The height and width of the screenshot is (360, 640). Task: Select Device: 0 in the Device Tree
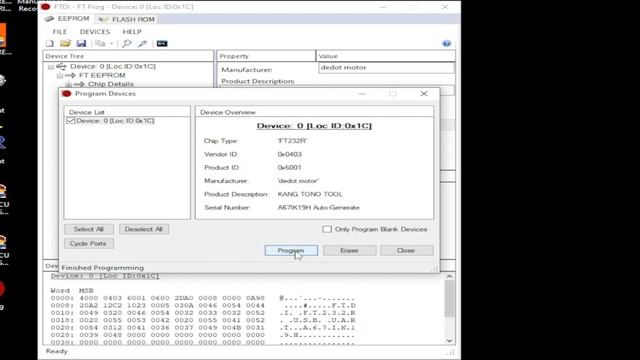pos(113,66)
